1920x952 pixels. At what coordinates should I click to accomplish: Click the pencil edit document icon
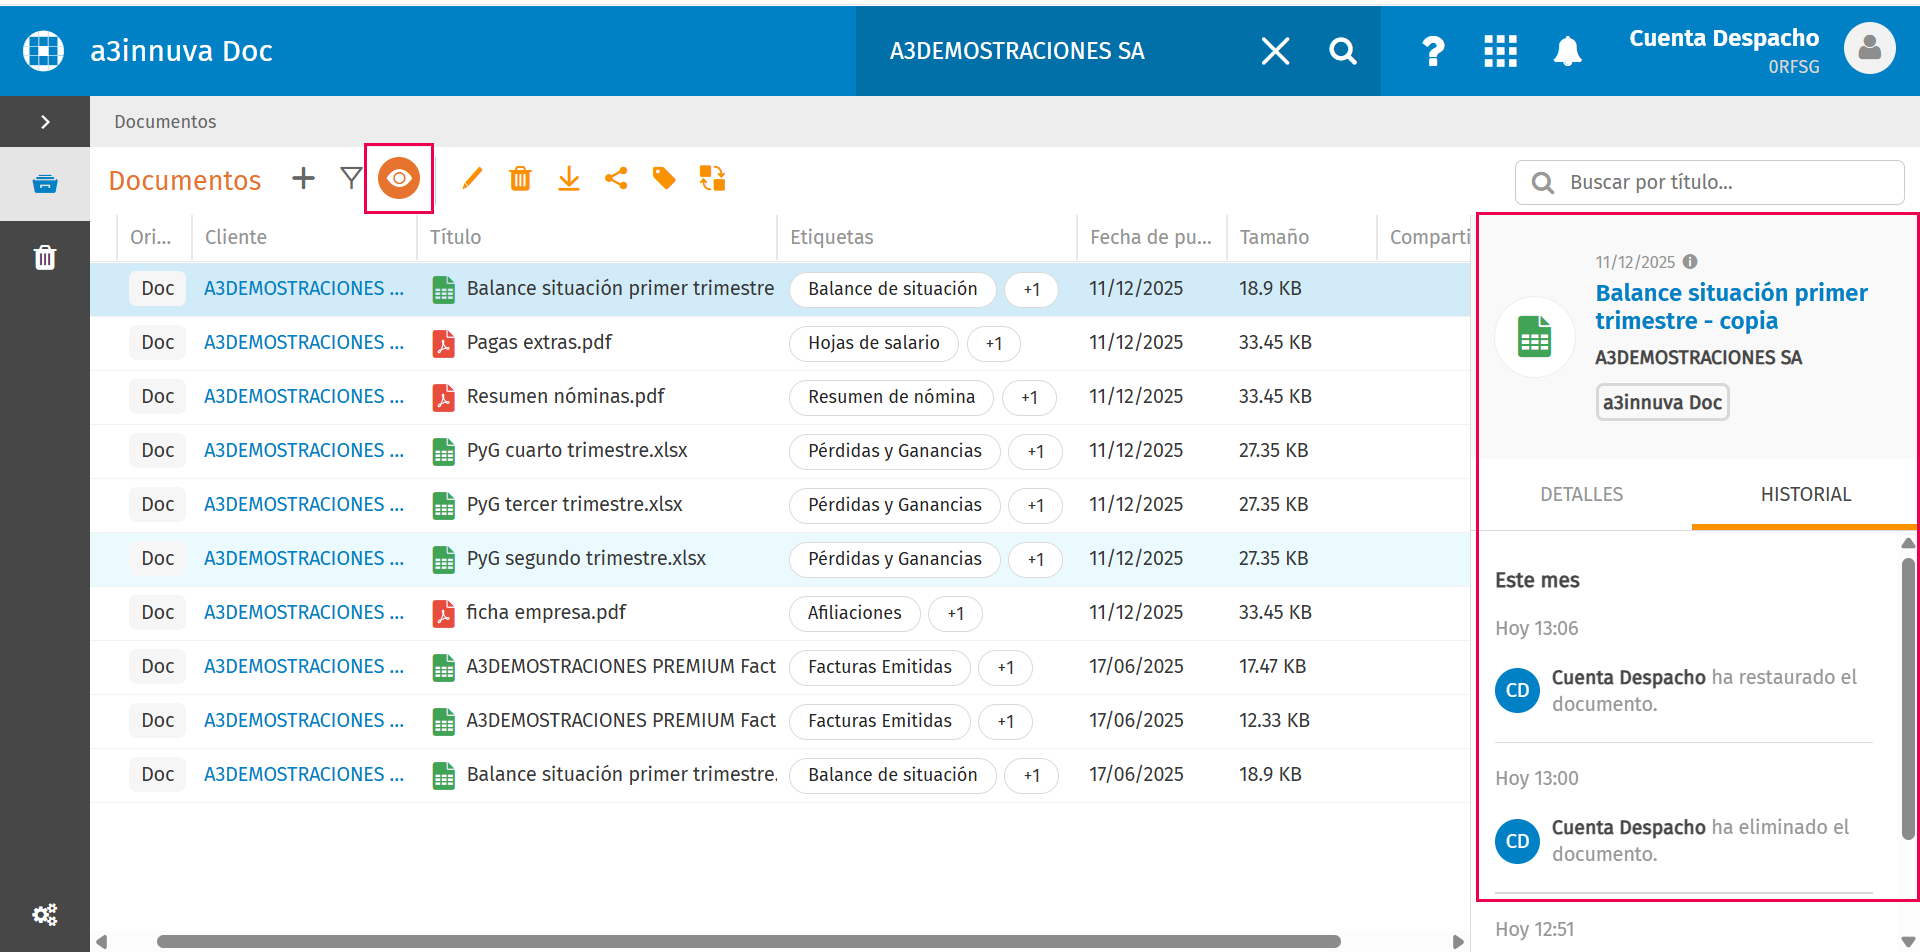472,179
